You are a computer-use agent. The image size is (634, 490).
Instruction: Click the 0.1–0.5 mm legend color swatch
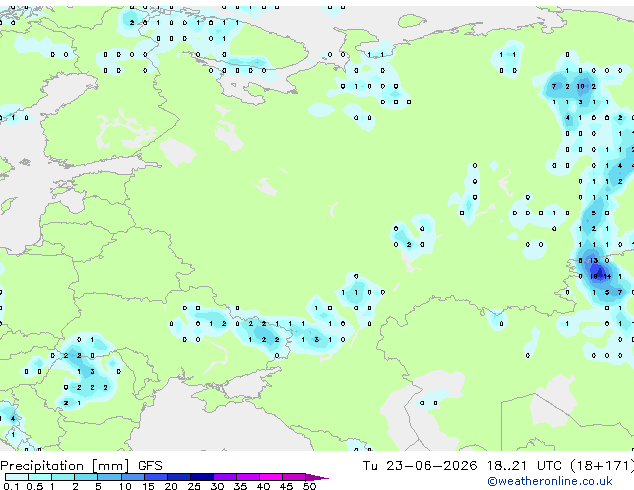click(x=17, y=477)
